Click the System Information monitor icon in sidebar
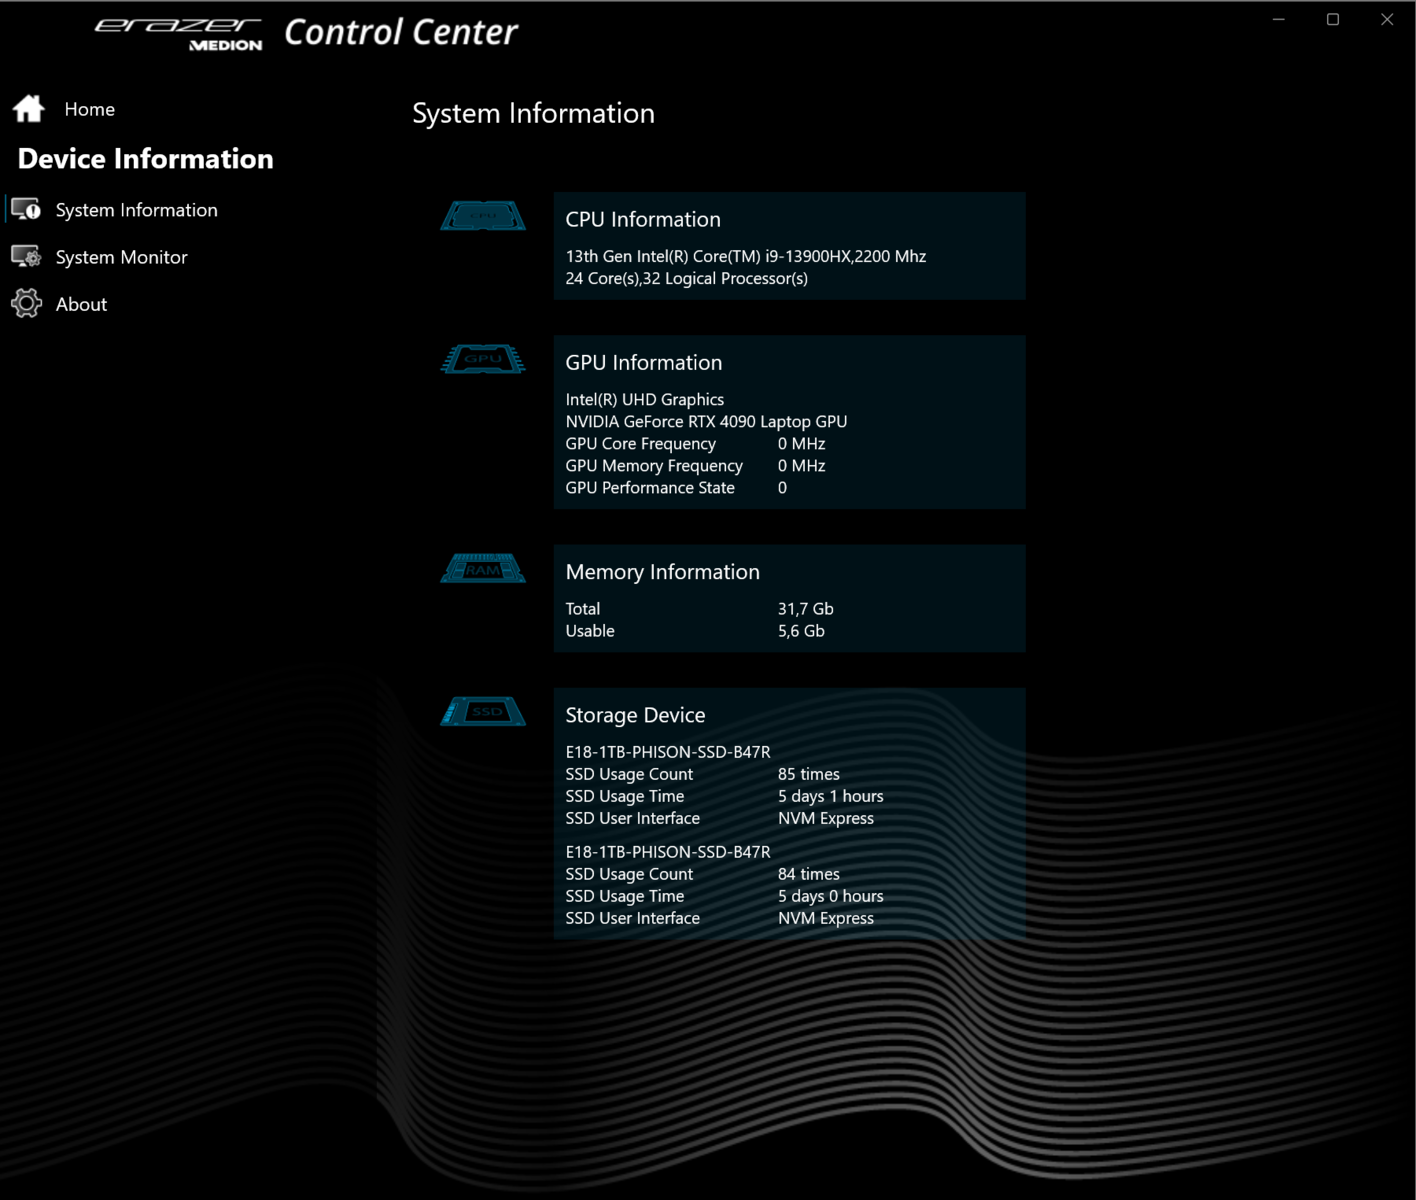 pyautogui.click(x=26, y=210)
